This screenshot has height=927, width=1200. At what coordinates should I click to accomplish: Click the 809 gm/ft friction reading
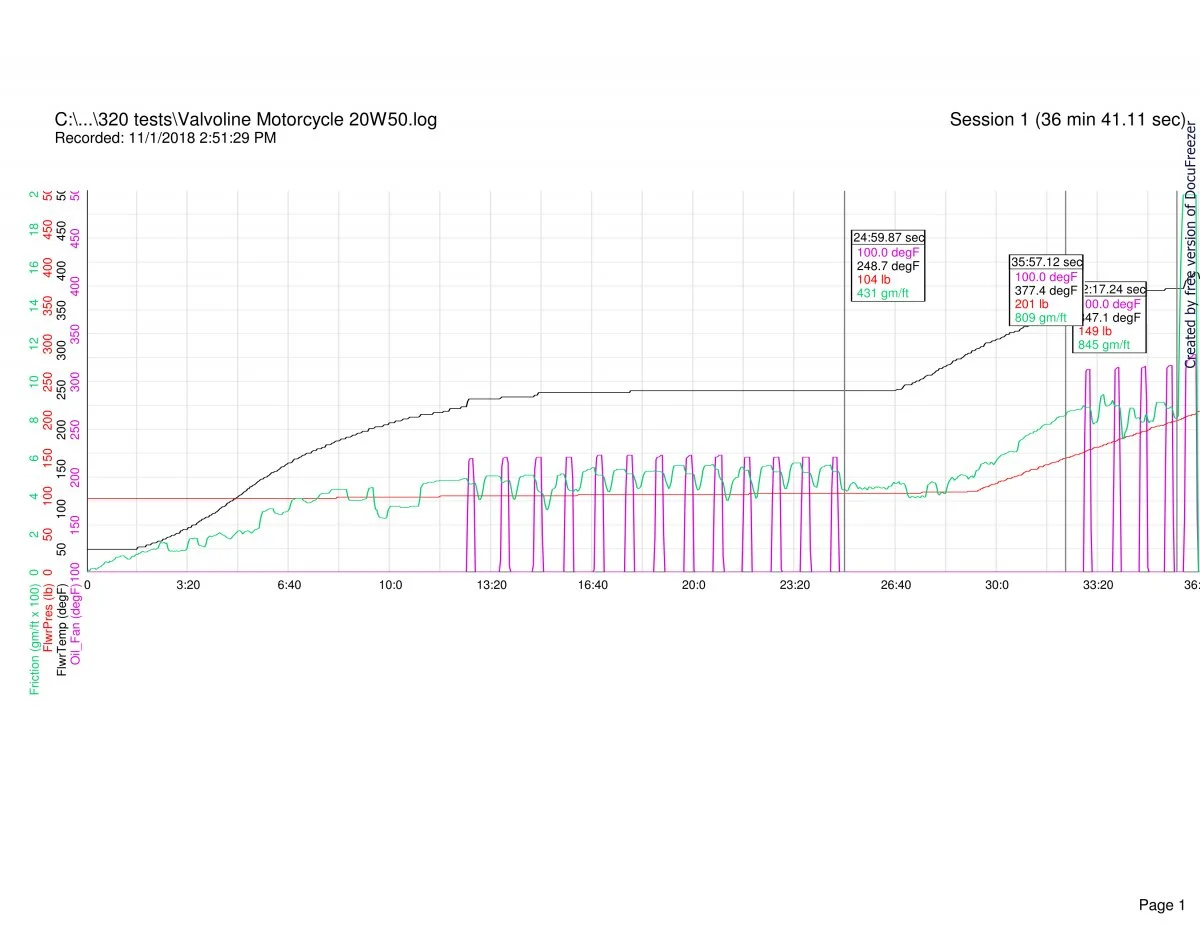coord(1040,318)
